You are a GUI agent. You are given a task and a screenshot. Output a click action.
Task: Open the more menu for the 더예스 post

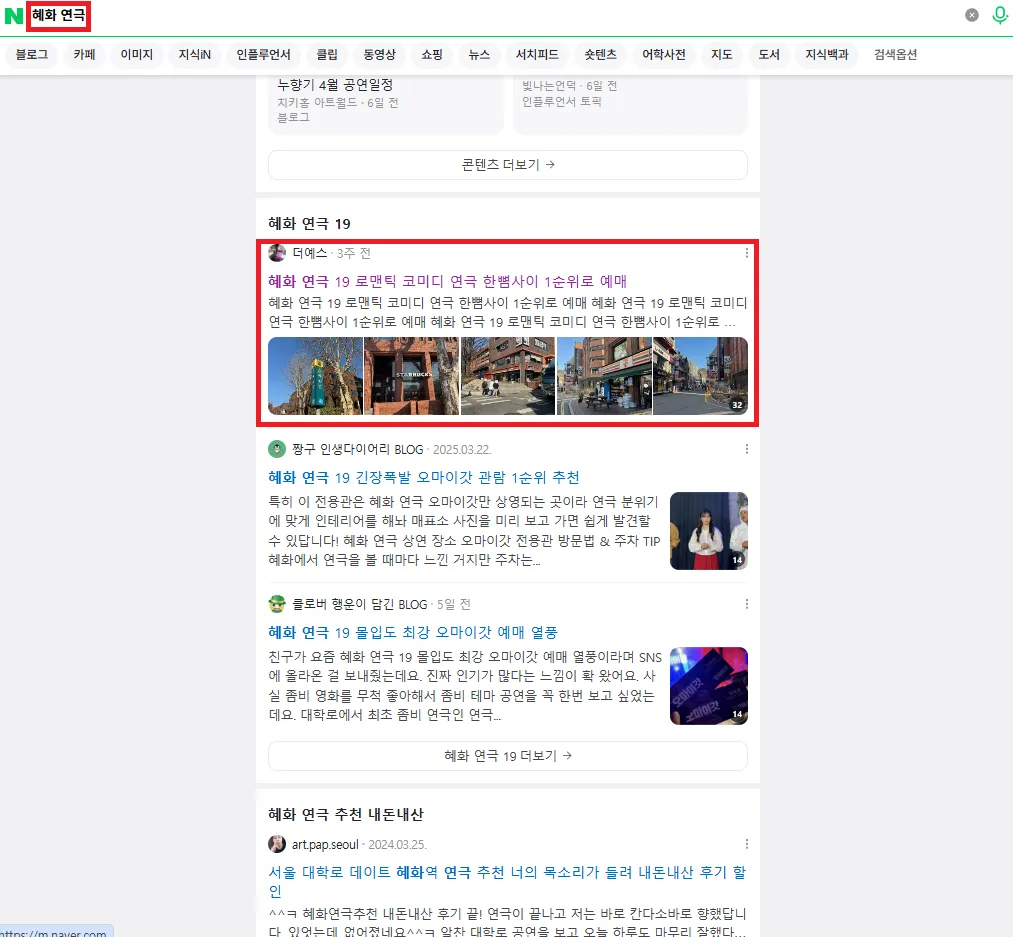747,253
